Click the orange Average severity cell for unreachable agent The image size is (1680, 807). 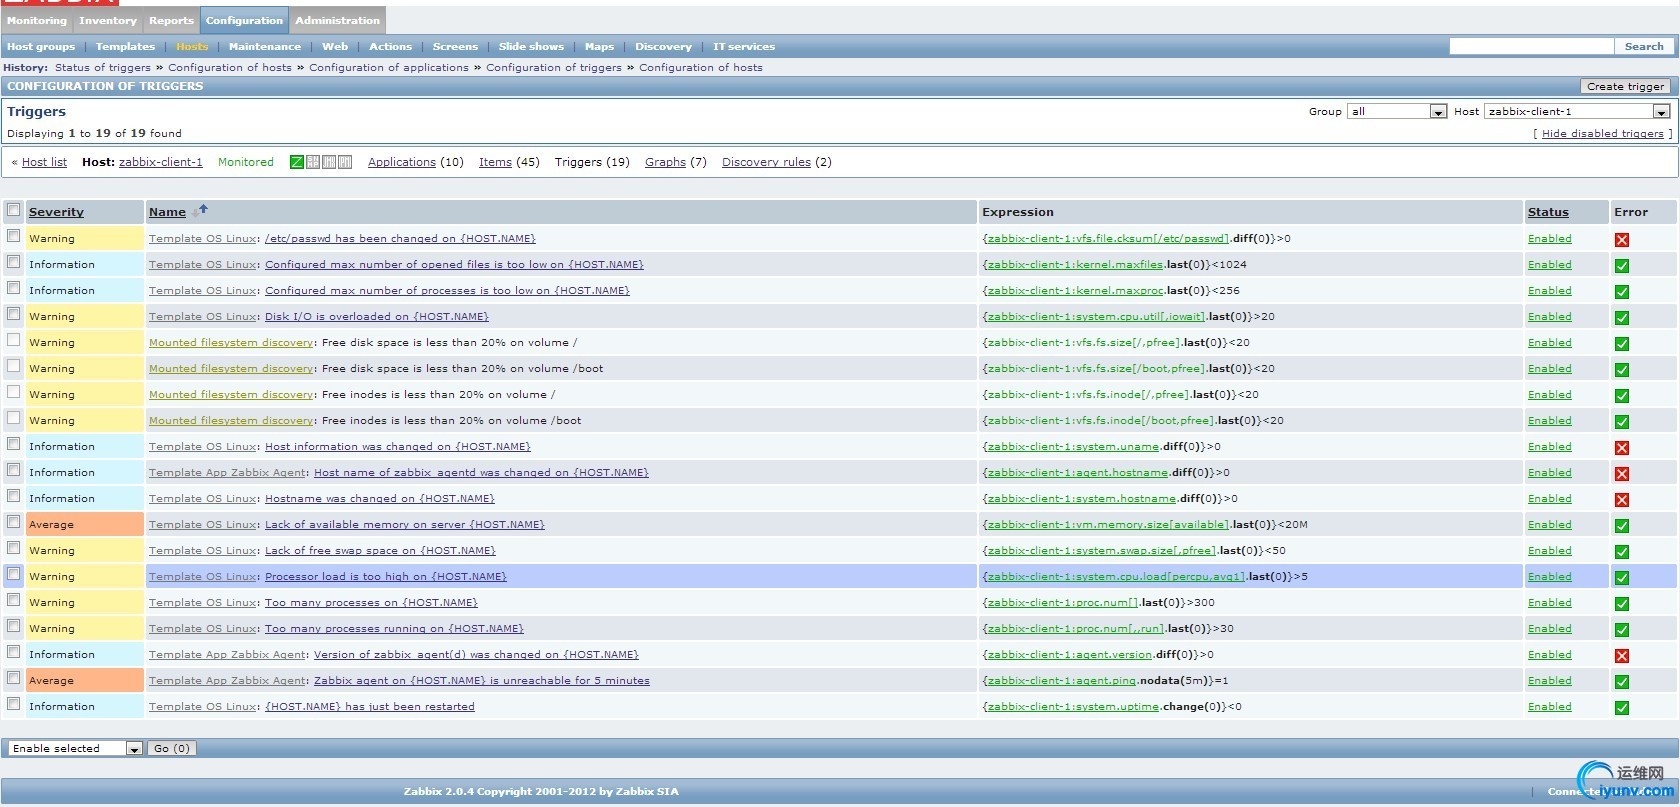[x=73, y=681]
